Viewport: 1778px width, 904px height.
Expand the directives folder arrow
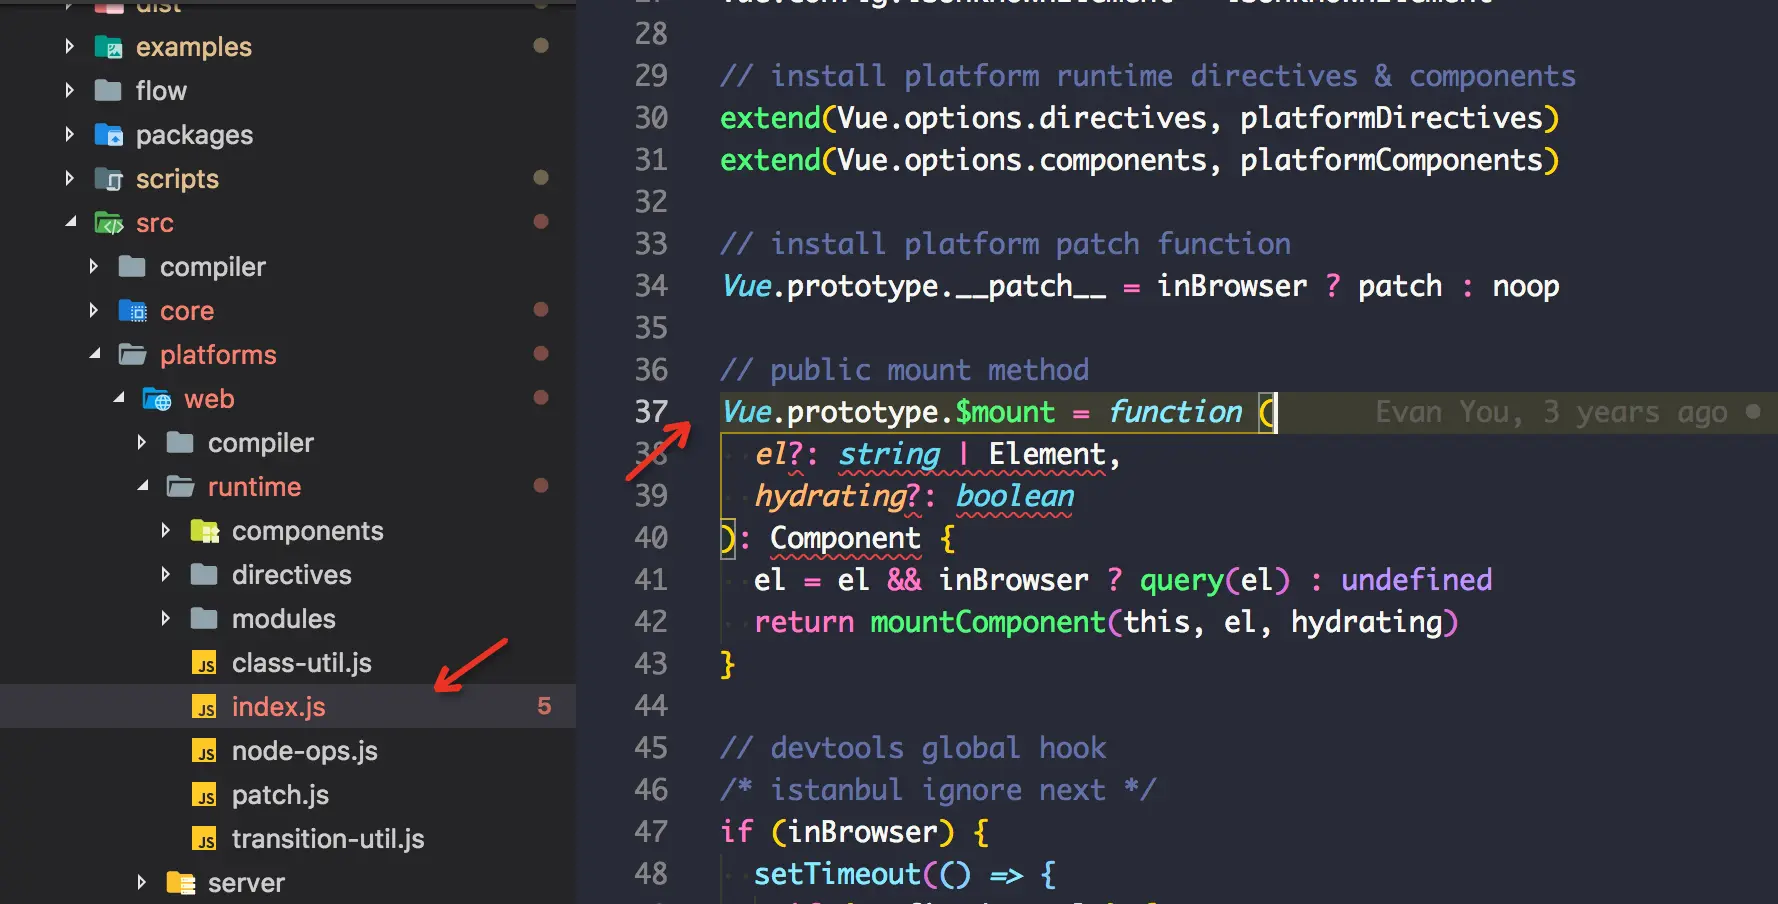click(x=165, y=574)
